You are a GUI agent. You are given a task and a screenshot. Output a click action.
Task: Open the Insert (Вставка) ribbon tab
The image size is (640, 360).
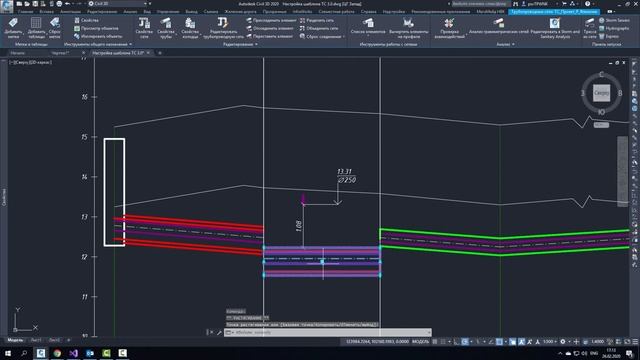tap(47, 12)
